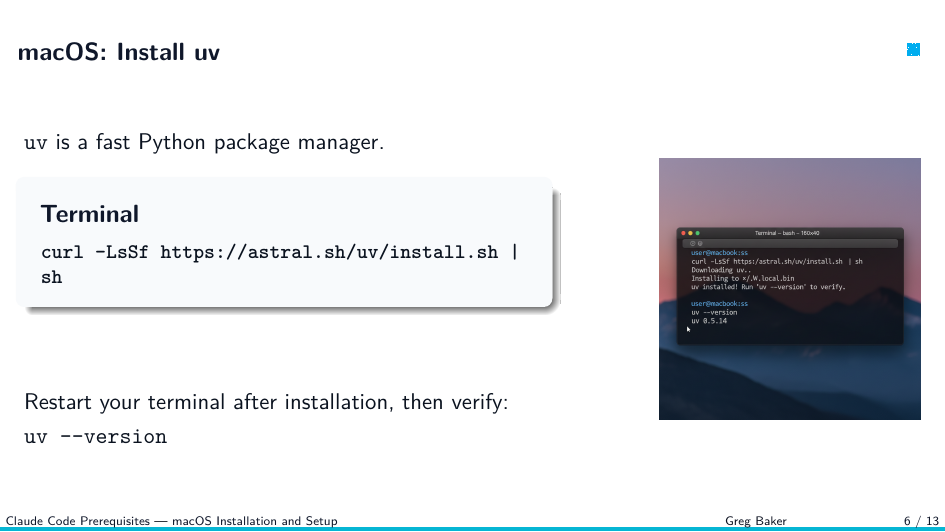Click the mouse cursor arrow inside the terminal
The height and width of the screenshot is (532, 945).
pos(688,329)
